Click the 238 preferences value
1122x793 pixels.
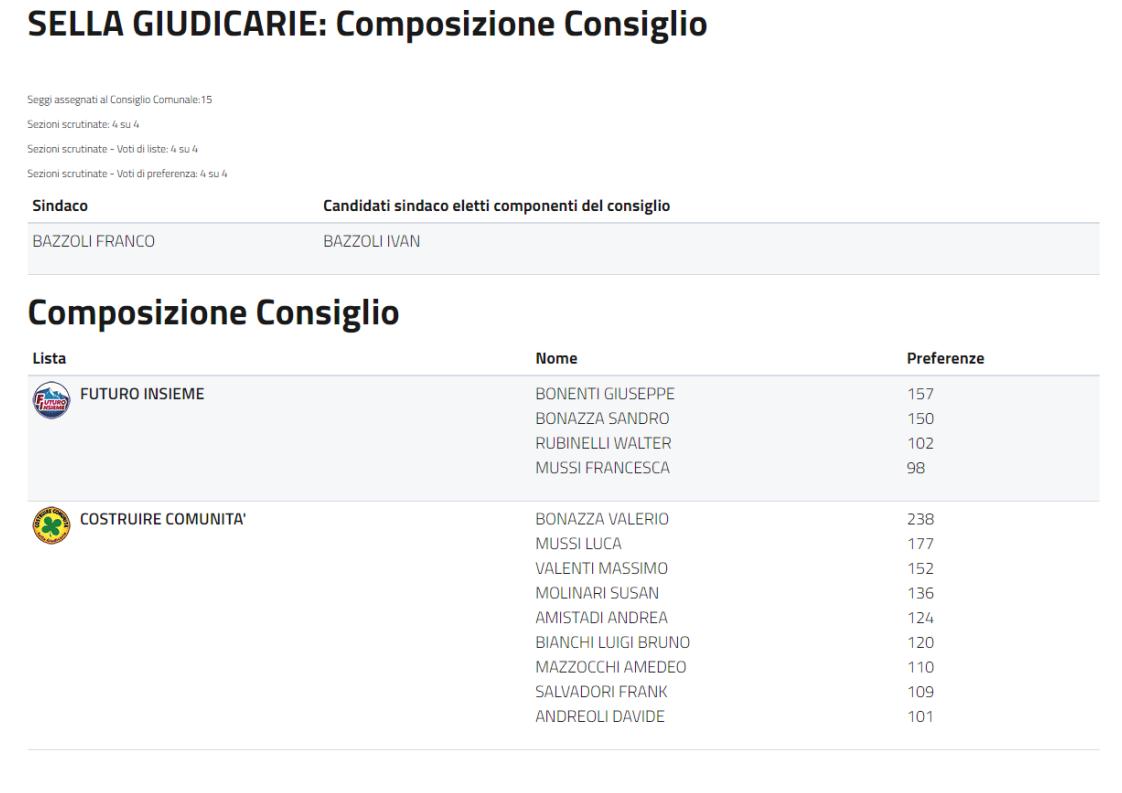coord(919,519)
